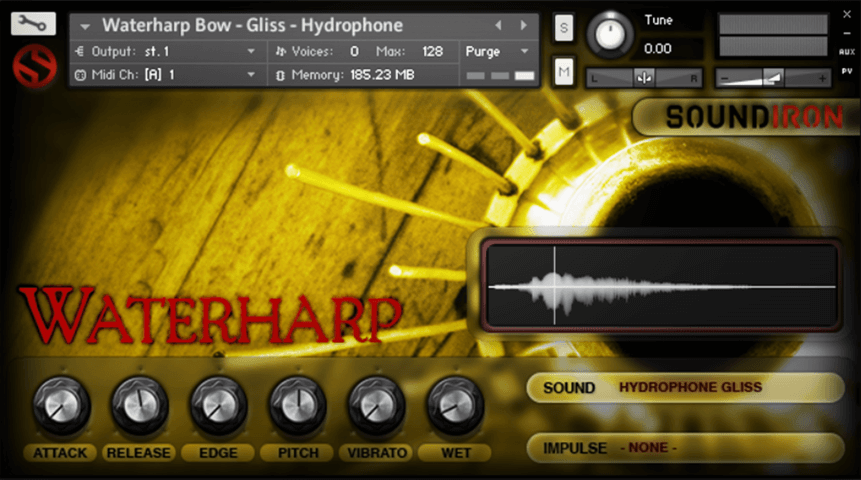This screenshot has height=480, width=861.
Task: Expand the instrument name dropdown arrow
Action: (x=85, y=26)
